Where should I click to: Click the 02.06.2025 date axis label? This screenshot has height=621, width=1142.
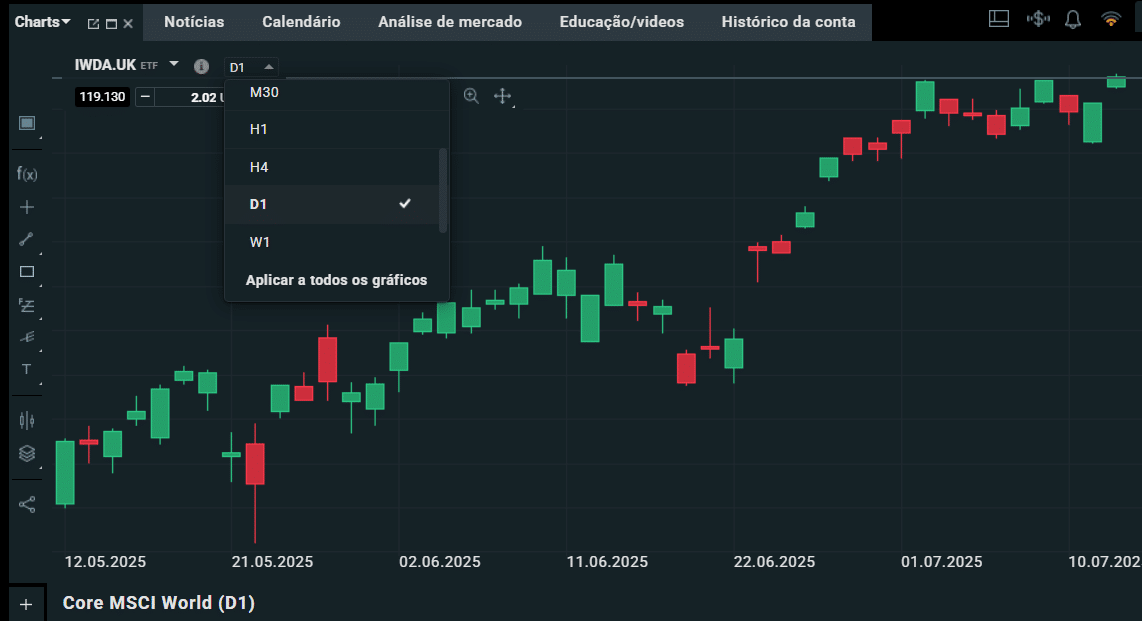440,562
